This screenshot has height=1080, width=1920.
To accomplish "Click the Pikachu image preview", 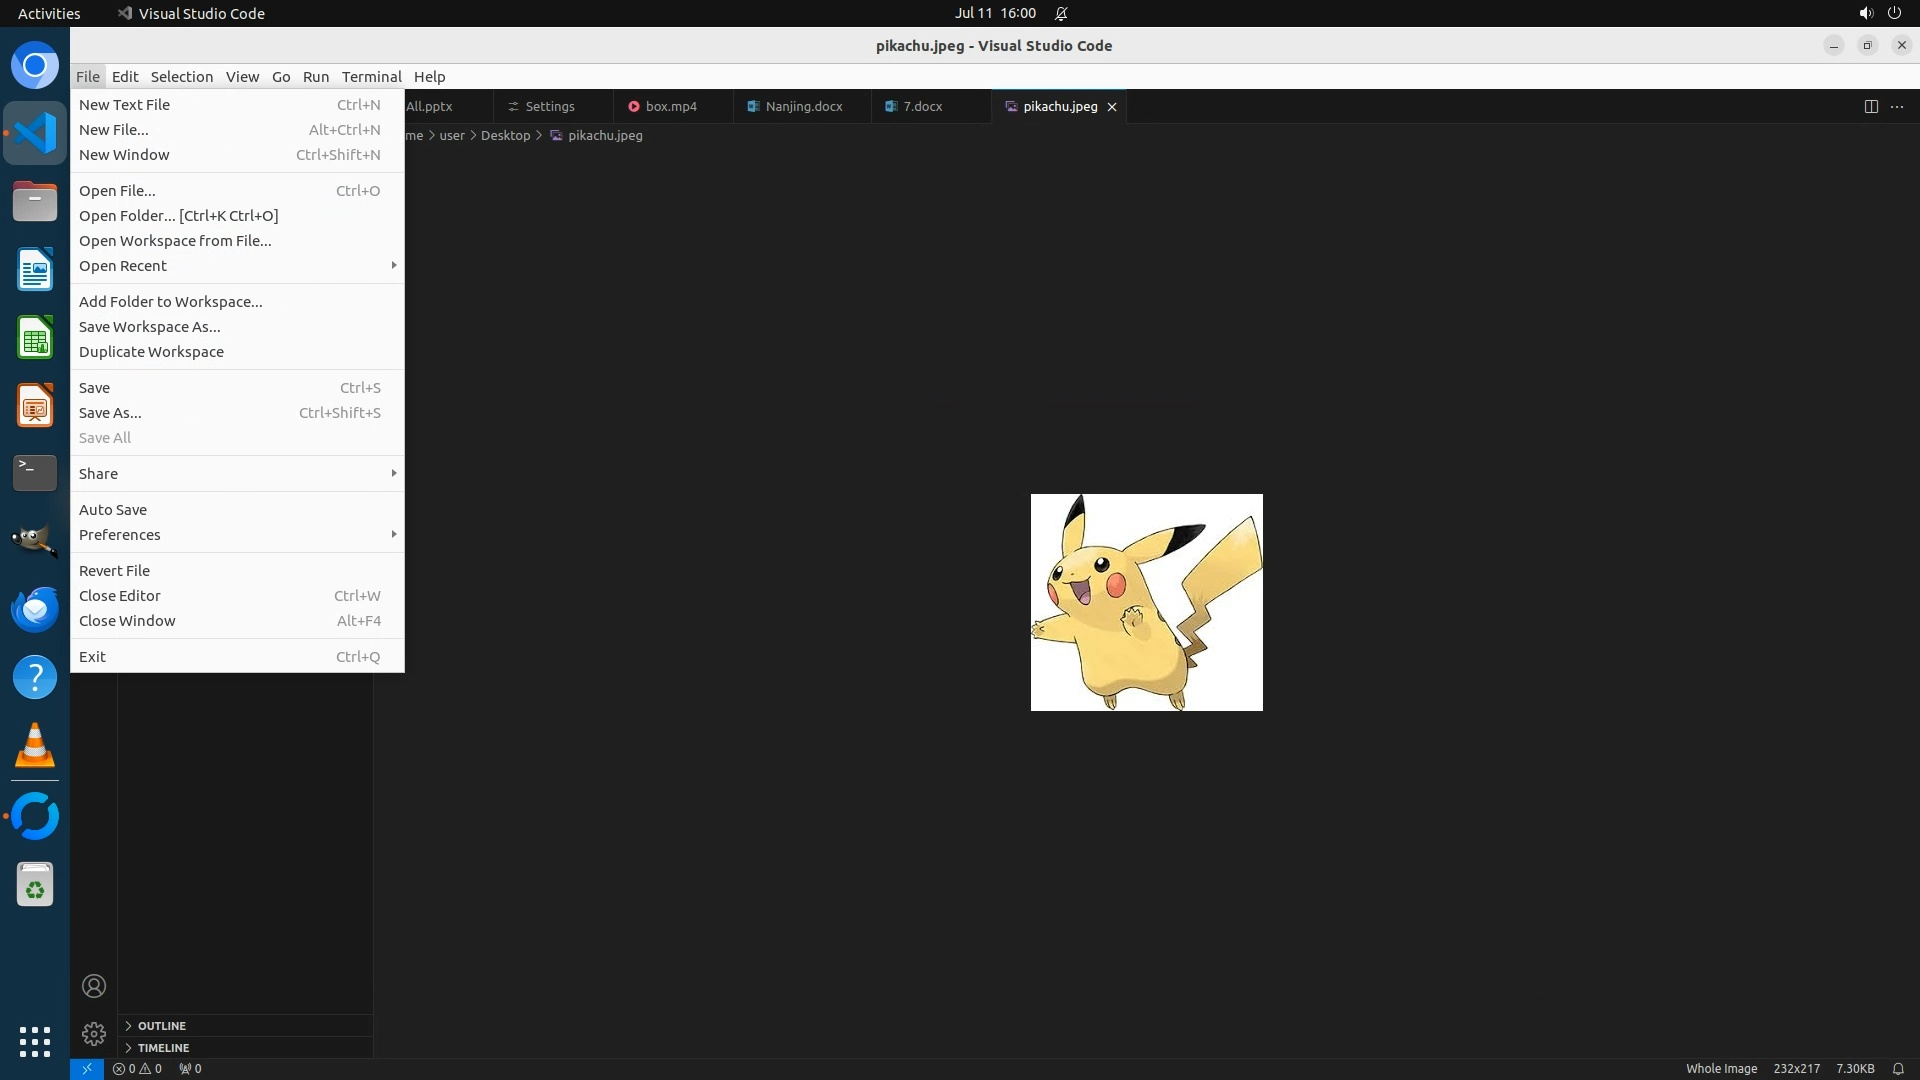I will (x=1146, y=602).
